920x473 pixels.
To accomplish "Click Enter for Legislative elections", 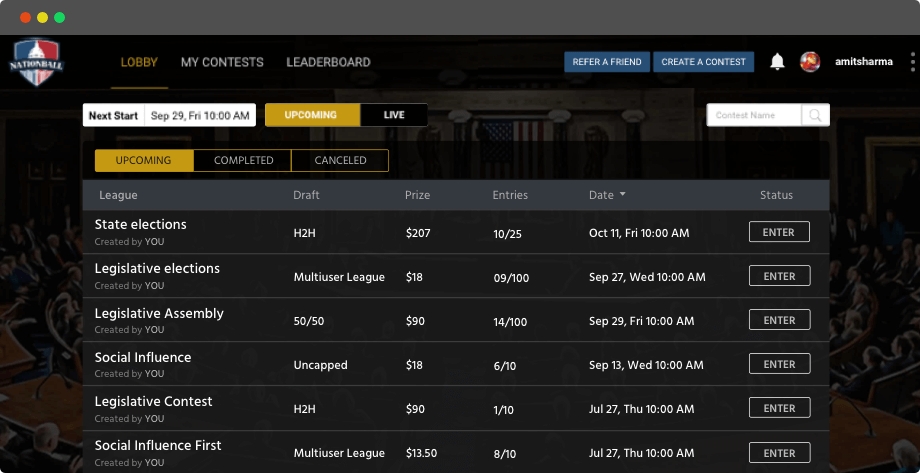I will click(779, 276).
